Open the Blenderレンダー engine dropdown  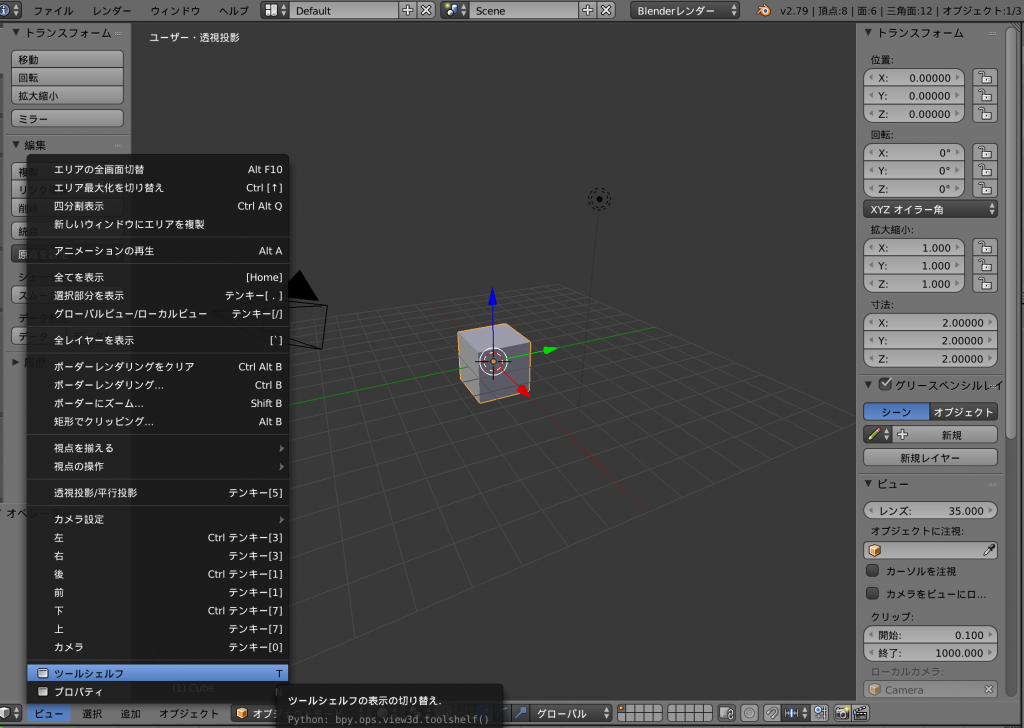tap(684, 10)
